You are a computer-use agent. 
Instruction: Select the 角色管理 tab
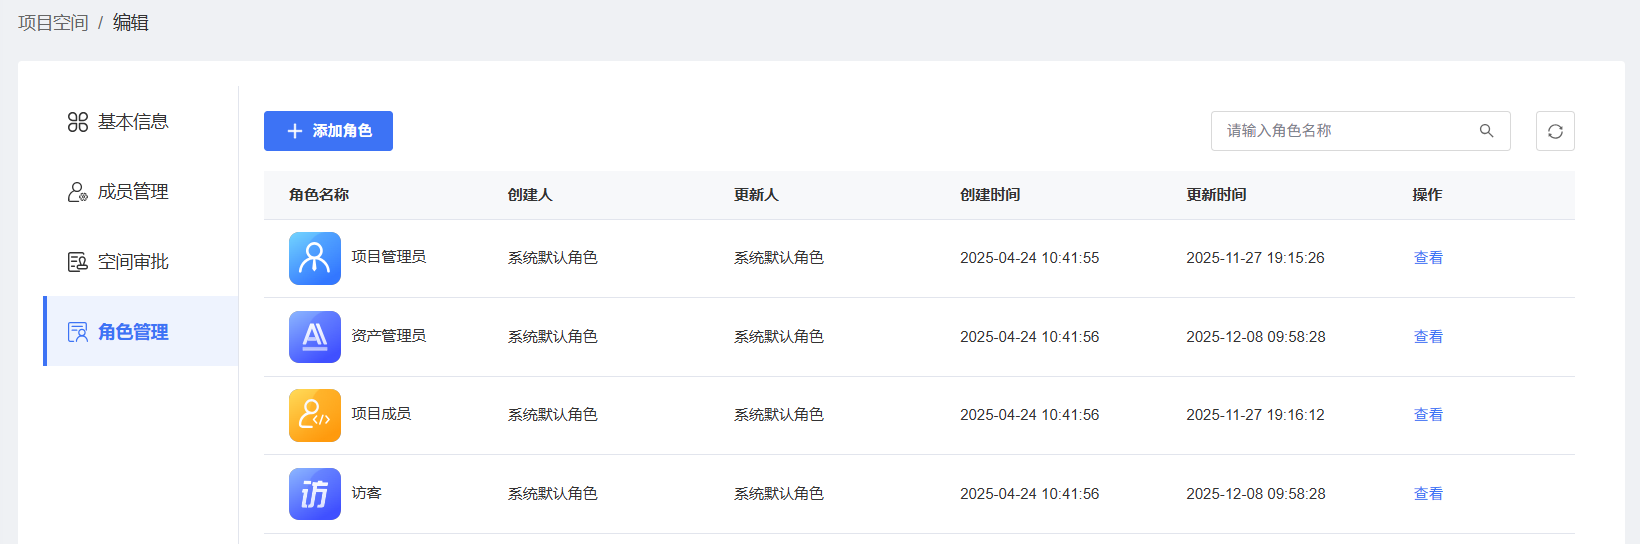(x=133, y=332)
